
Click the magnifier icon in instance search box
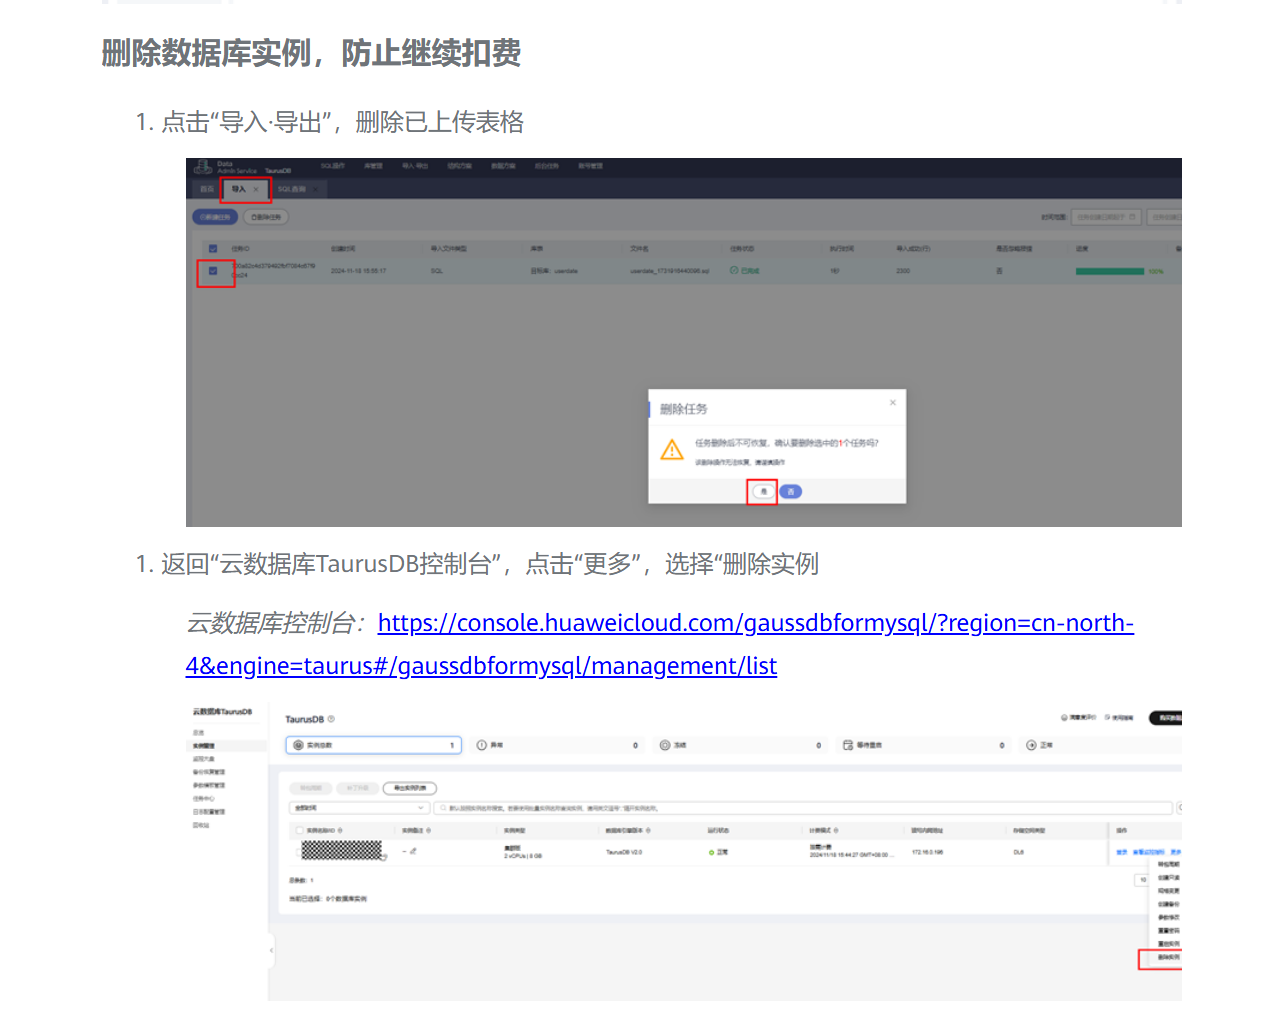[443, 808]
